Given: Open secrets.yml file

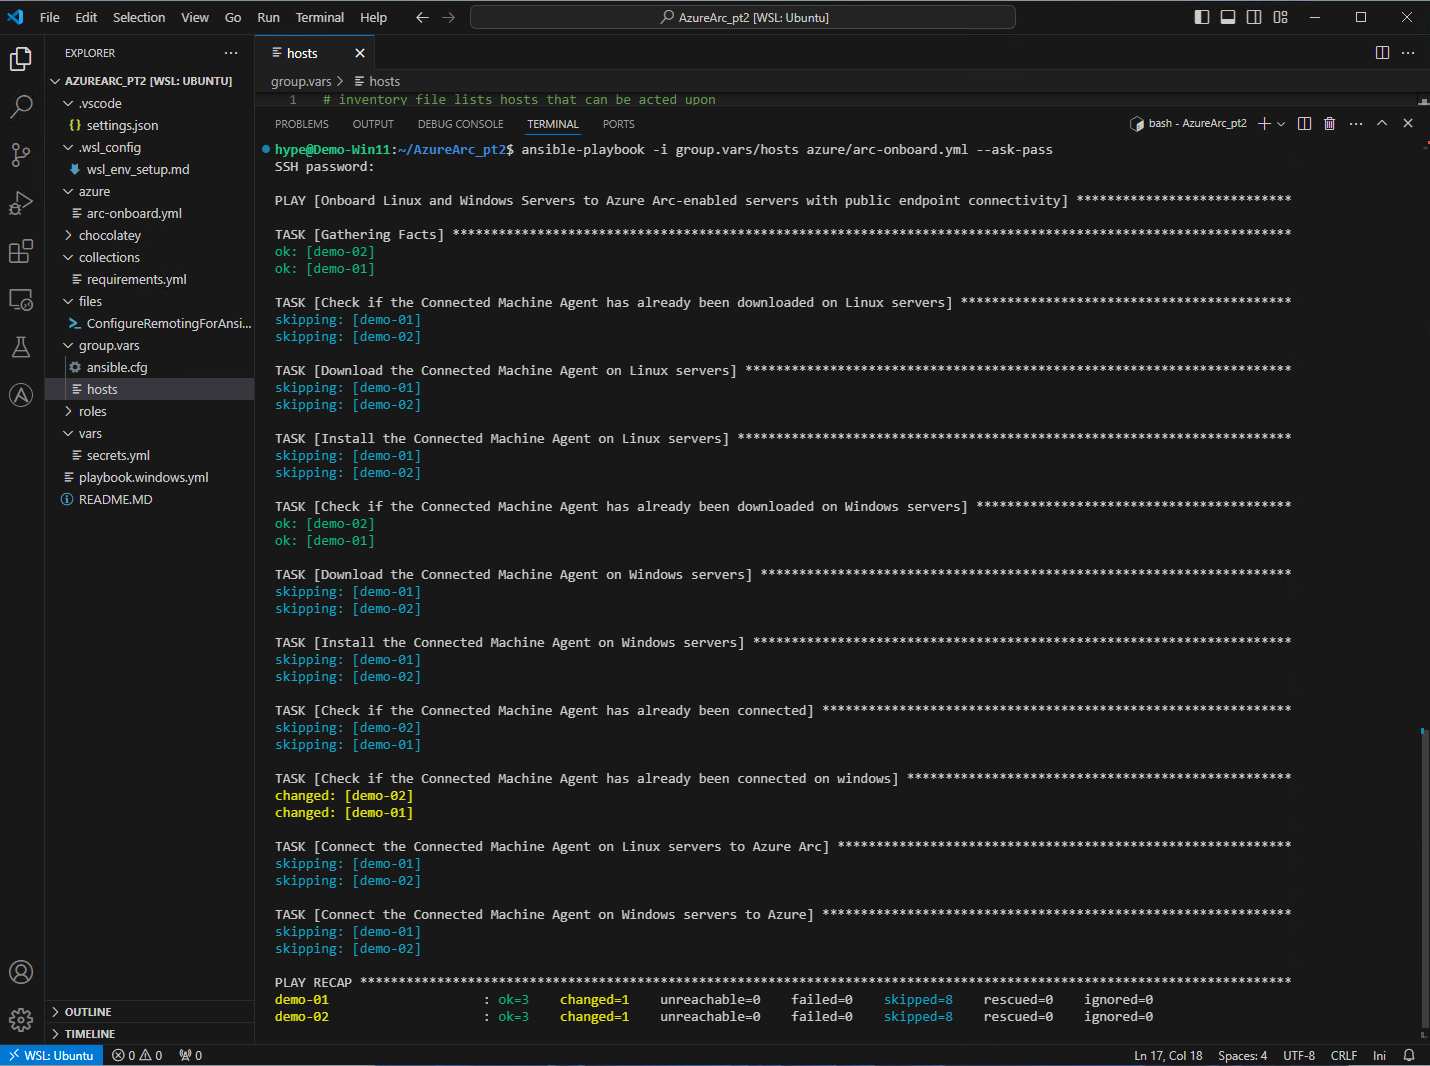Looking at the screenshot, I should [150, 455].
